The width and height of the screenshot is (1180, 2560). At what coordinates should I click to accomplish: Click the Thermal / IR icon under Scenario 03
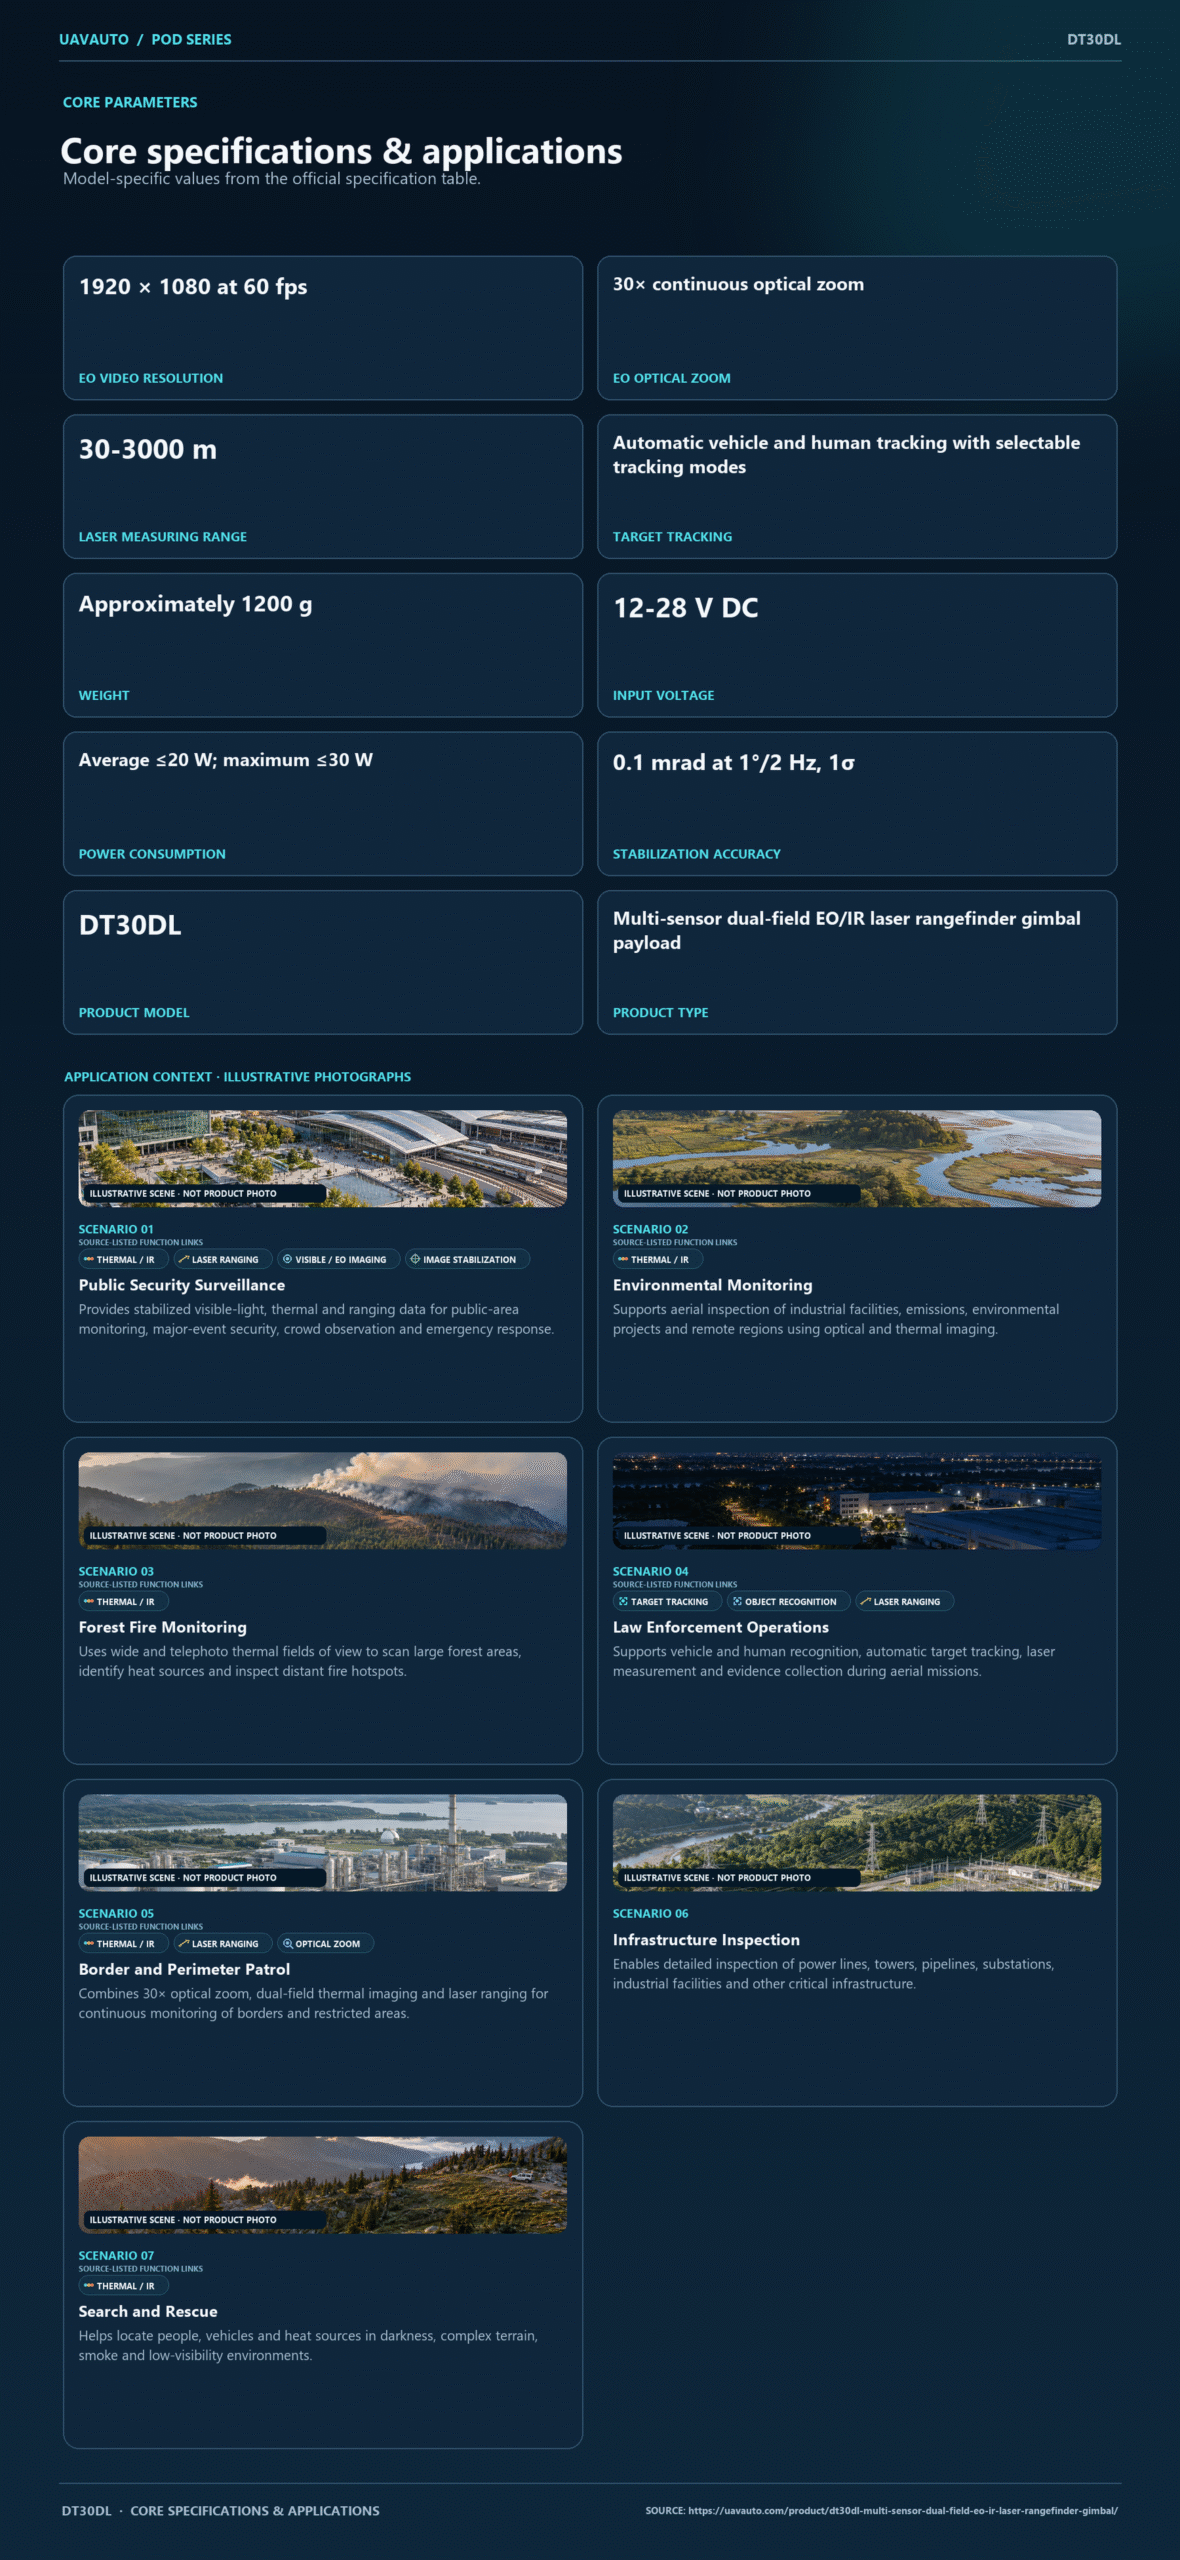point(89,1601)
